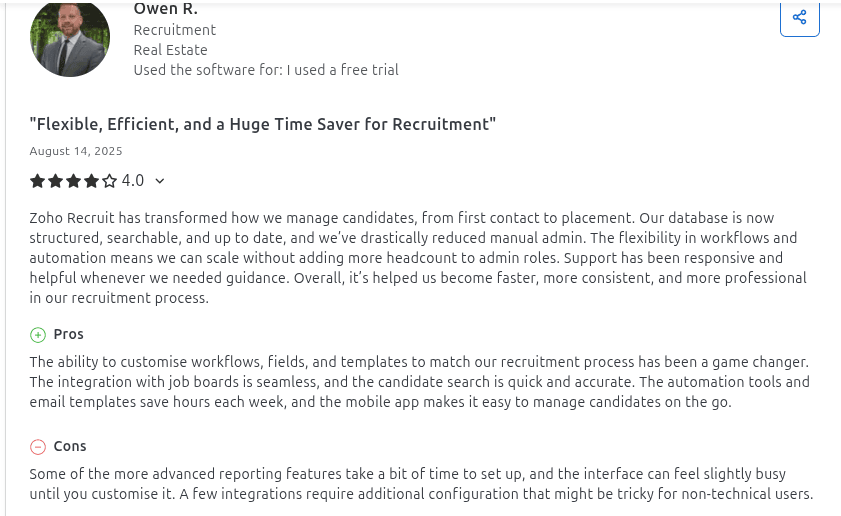This screenshot has width=841, height=516.
Task: Click the third filled rating star
Action: point(73,181)
